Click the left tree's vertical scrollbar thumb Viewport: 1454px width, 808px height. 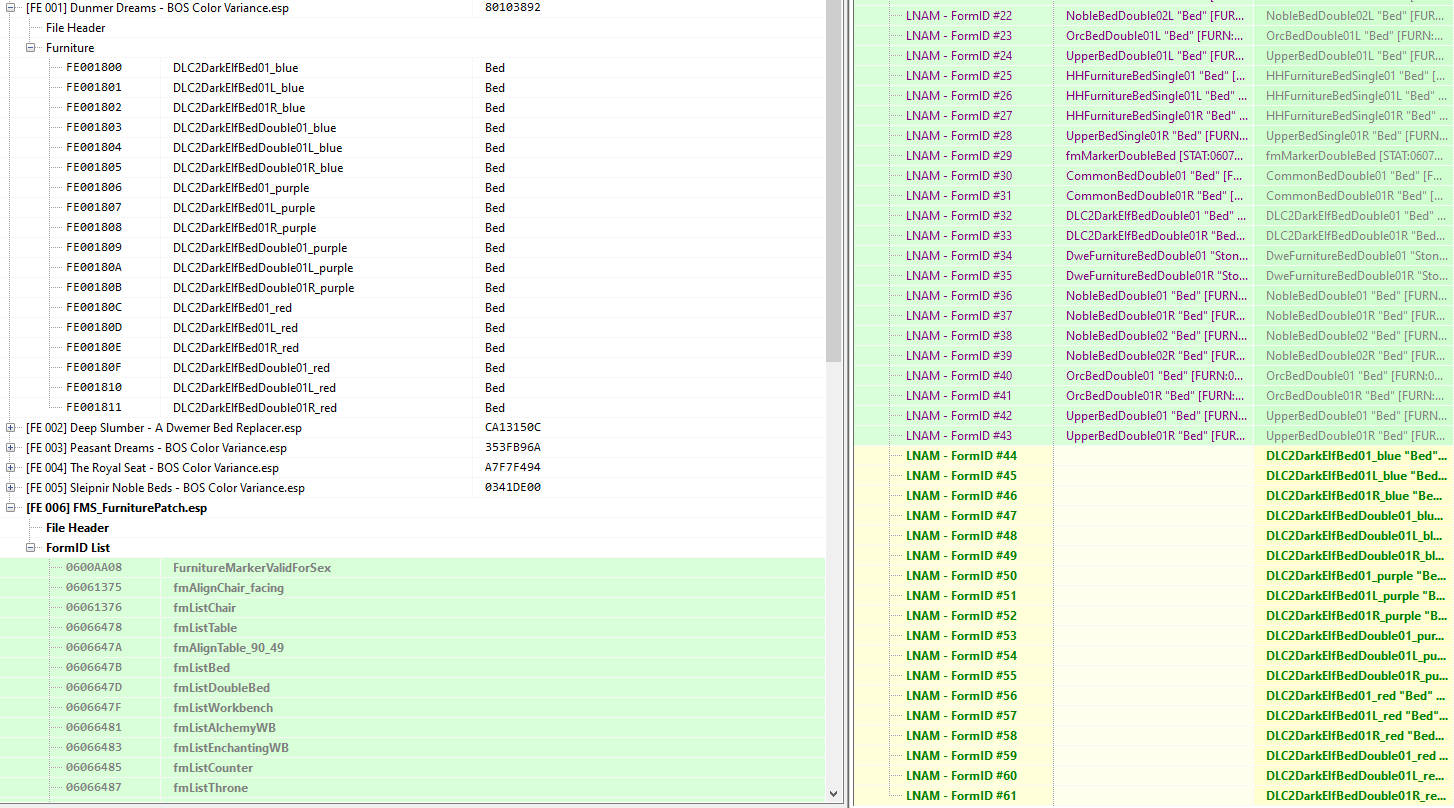tap(834, 180)
